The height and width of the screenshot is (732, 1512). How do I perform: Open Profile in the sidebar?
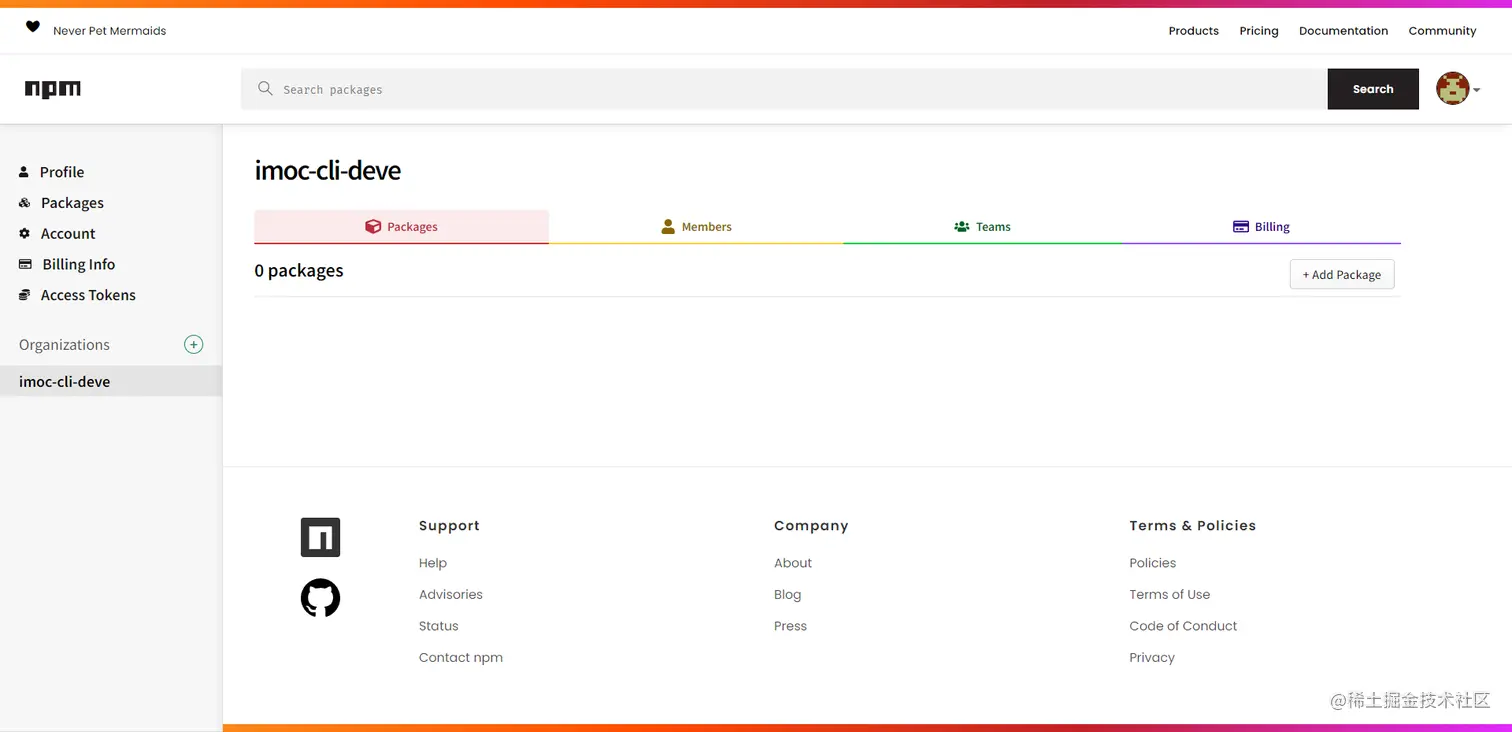point(62,172)
